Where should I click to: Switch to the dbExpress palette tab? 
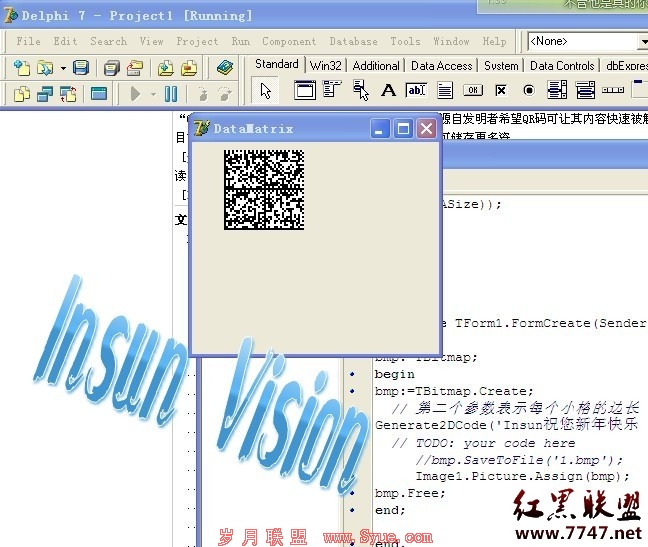625,66
